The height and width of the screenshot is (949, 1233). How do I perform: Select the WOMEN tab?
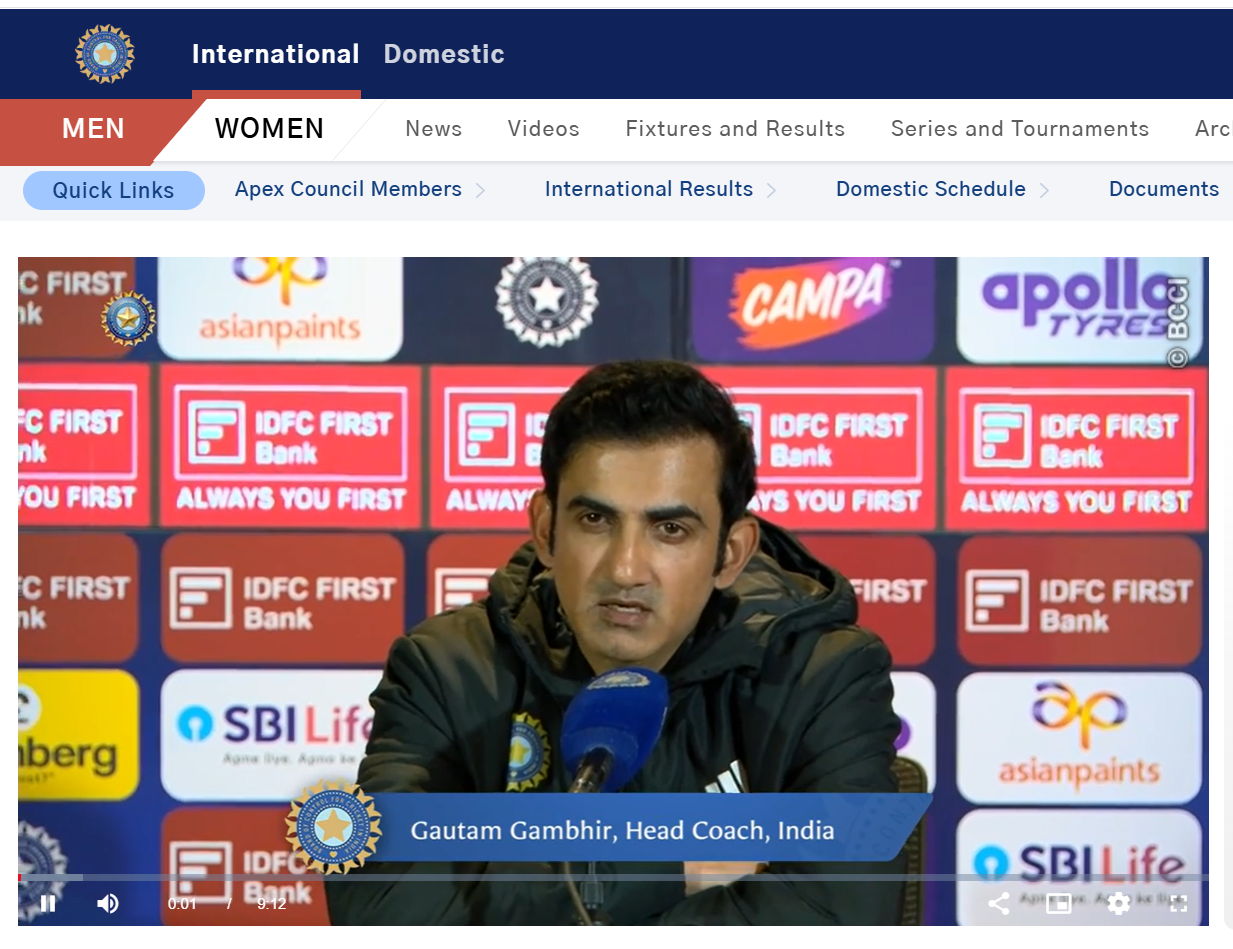pyautogui.click(x=269, y=129)
